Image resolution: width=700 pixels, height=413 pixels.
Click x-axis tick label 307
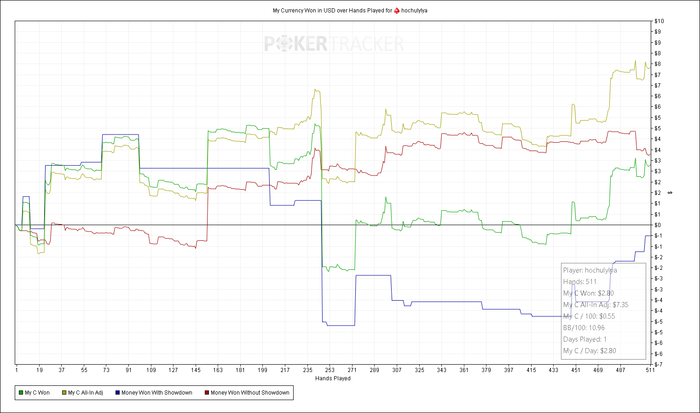[x=397, y=370]
